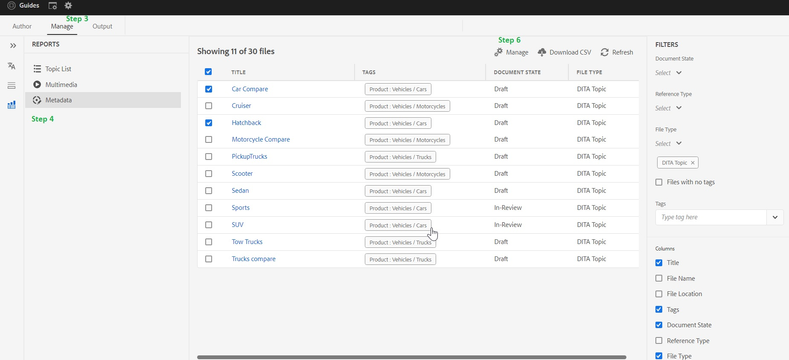Click the Manage gear icon above table
This screenshot has width=789, height=360.
499,52
